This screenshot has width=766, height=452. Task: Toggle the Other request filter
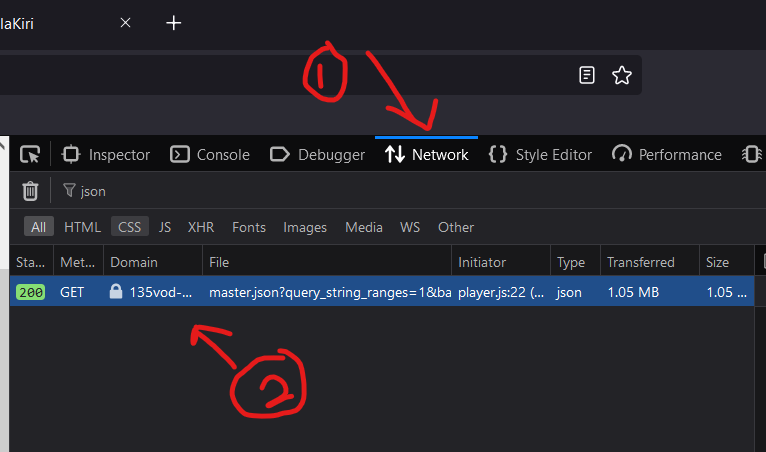(456, 227)
